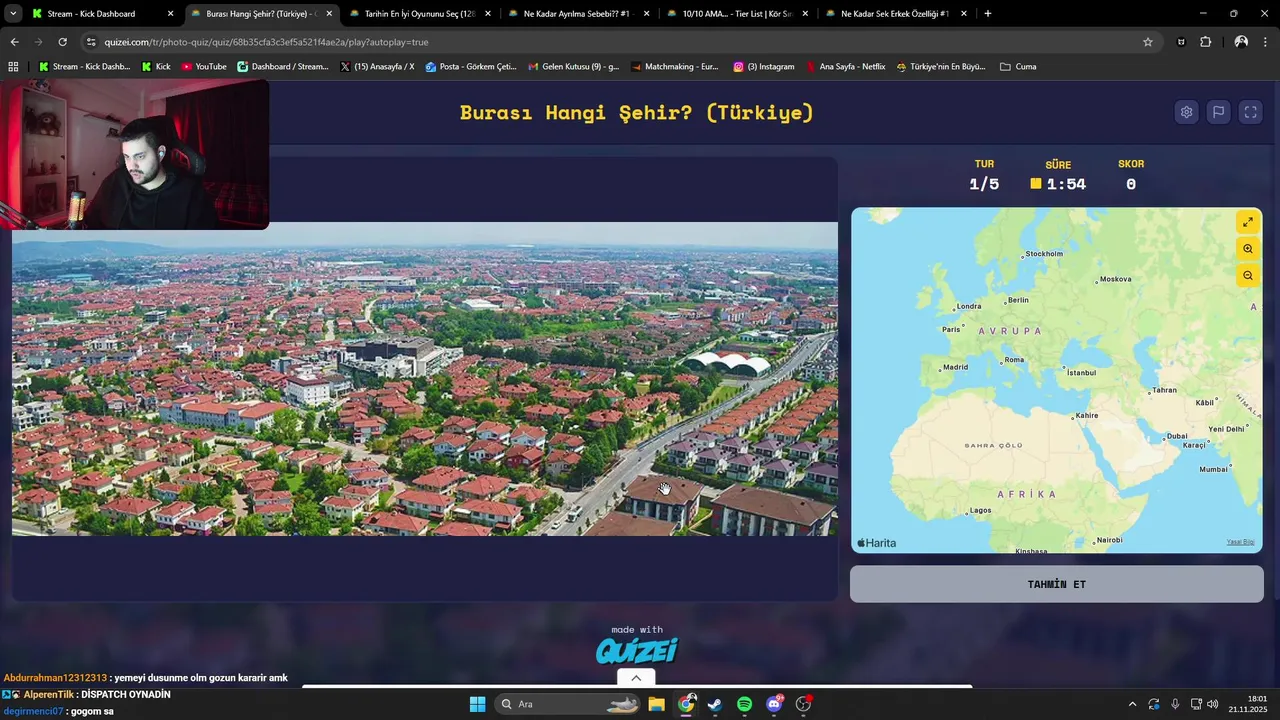Open the Gelen Kutusu bookmark
The height and width of the screenshot is (720, 1280).
click(x=573, y=67)
